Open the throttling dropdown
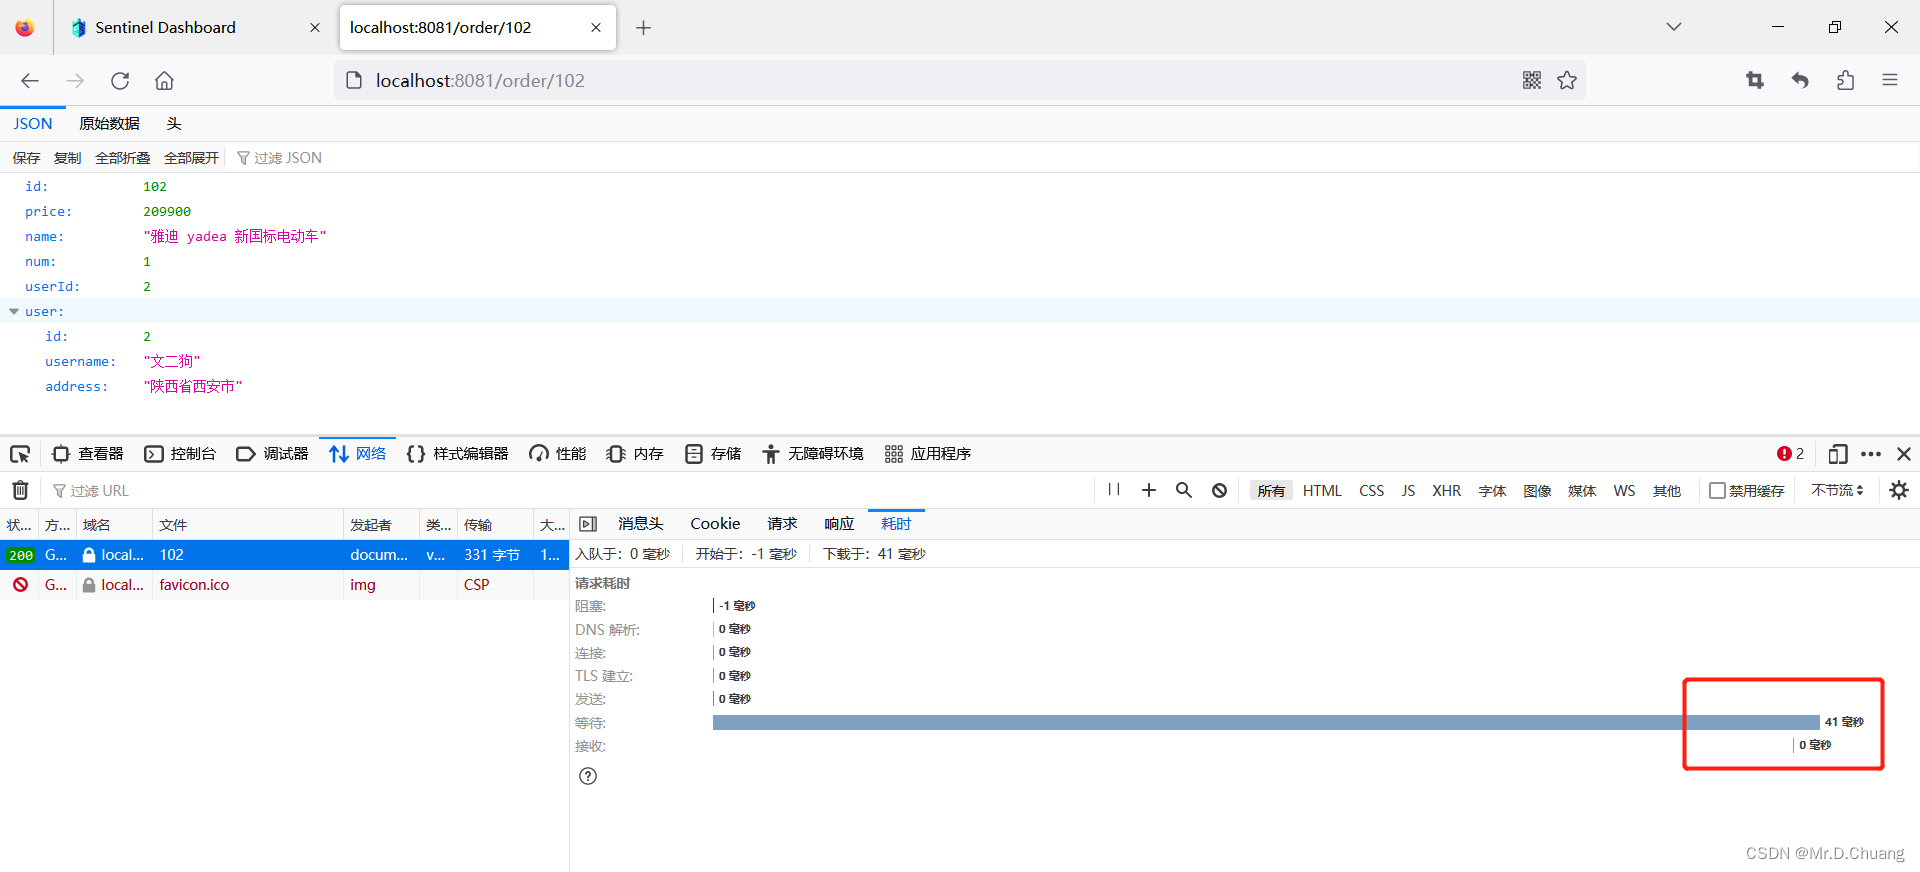1920x872 pixels. point(1837,490)
